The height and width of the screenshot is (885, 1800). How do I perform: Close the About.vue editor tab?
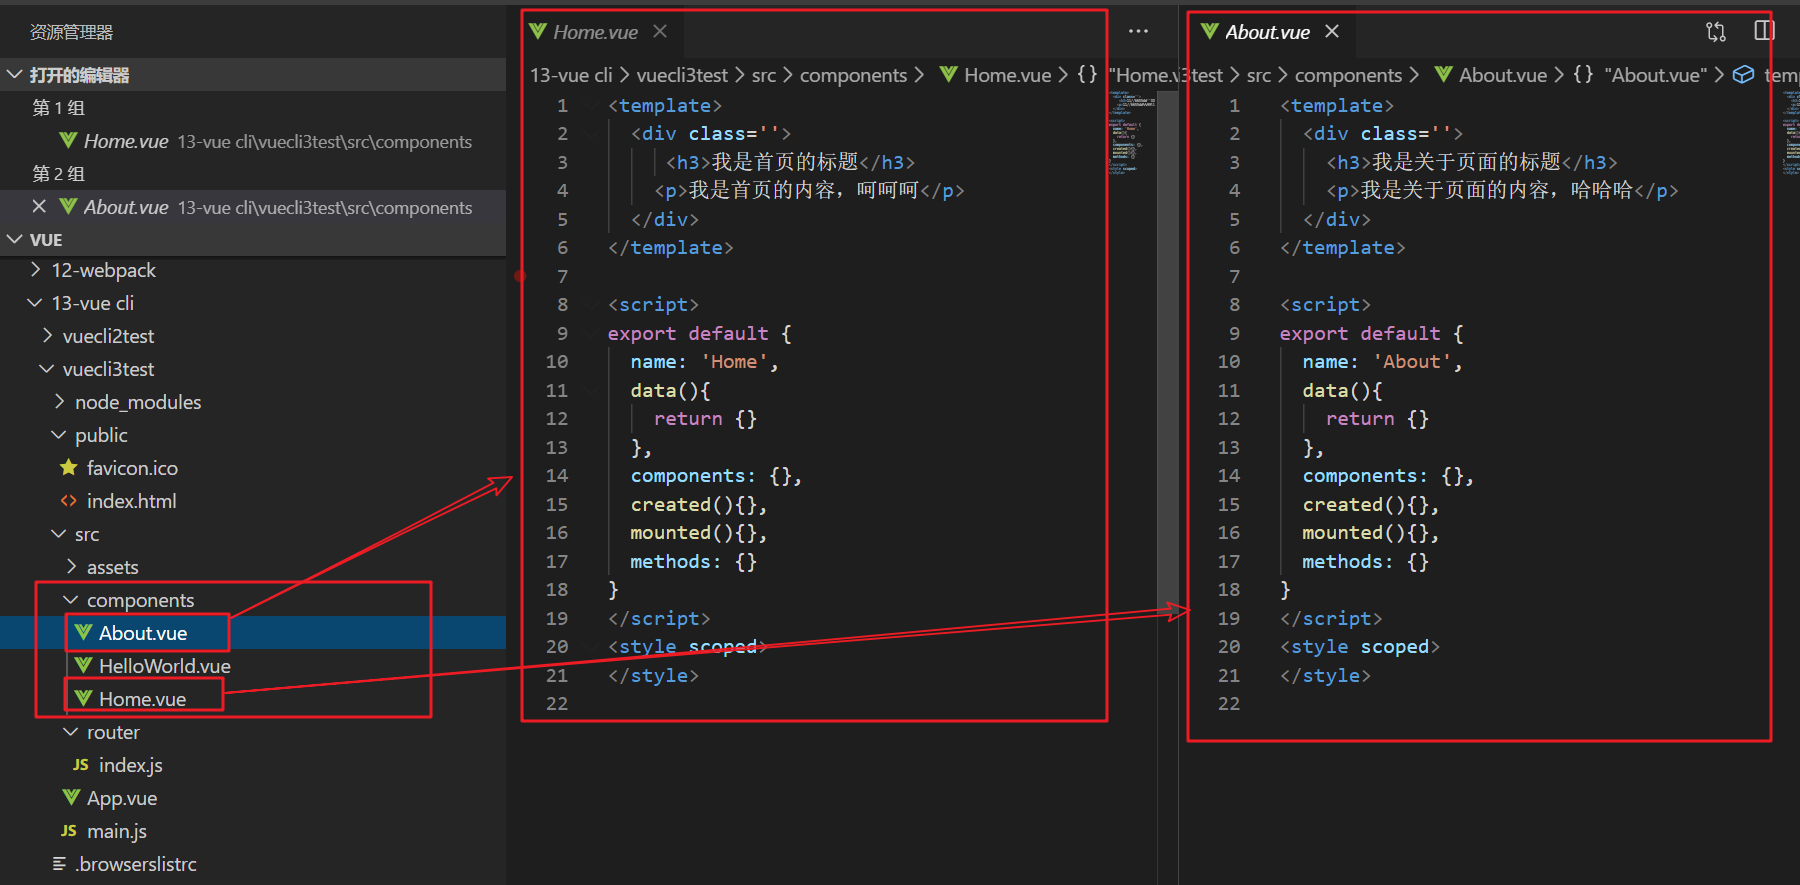pos(1332,31)
